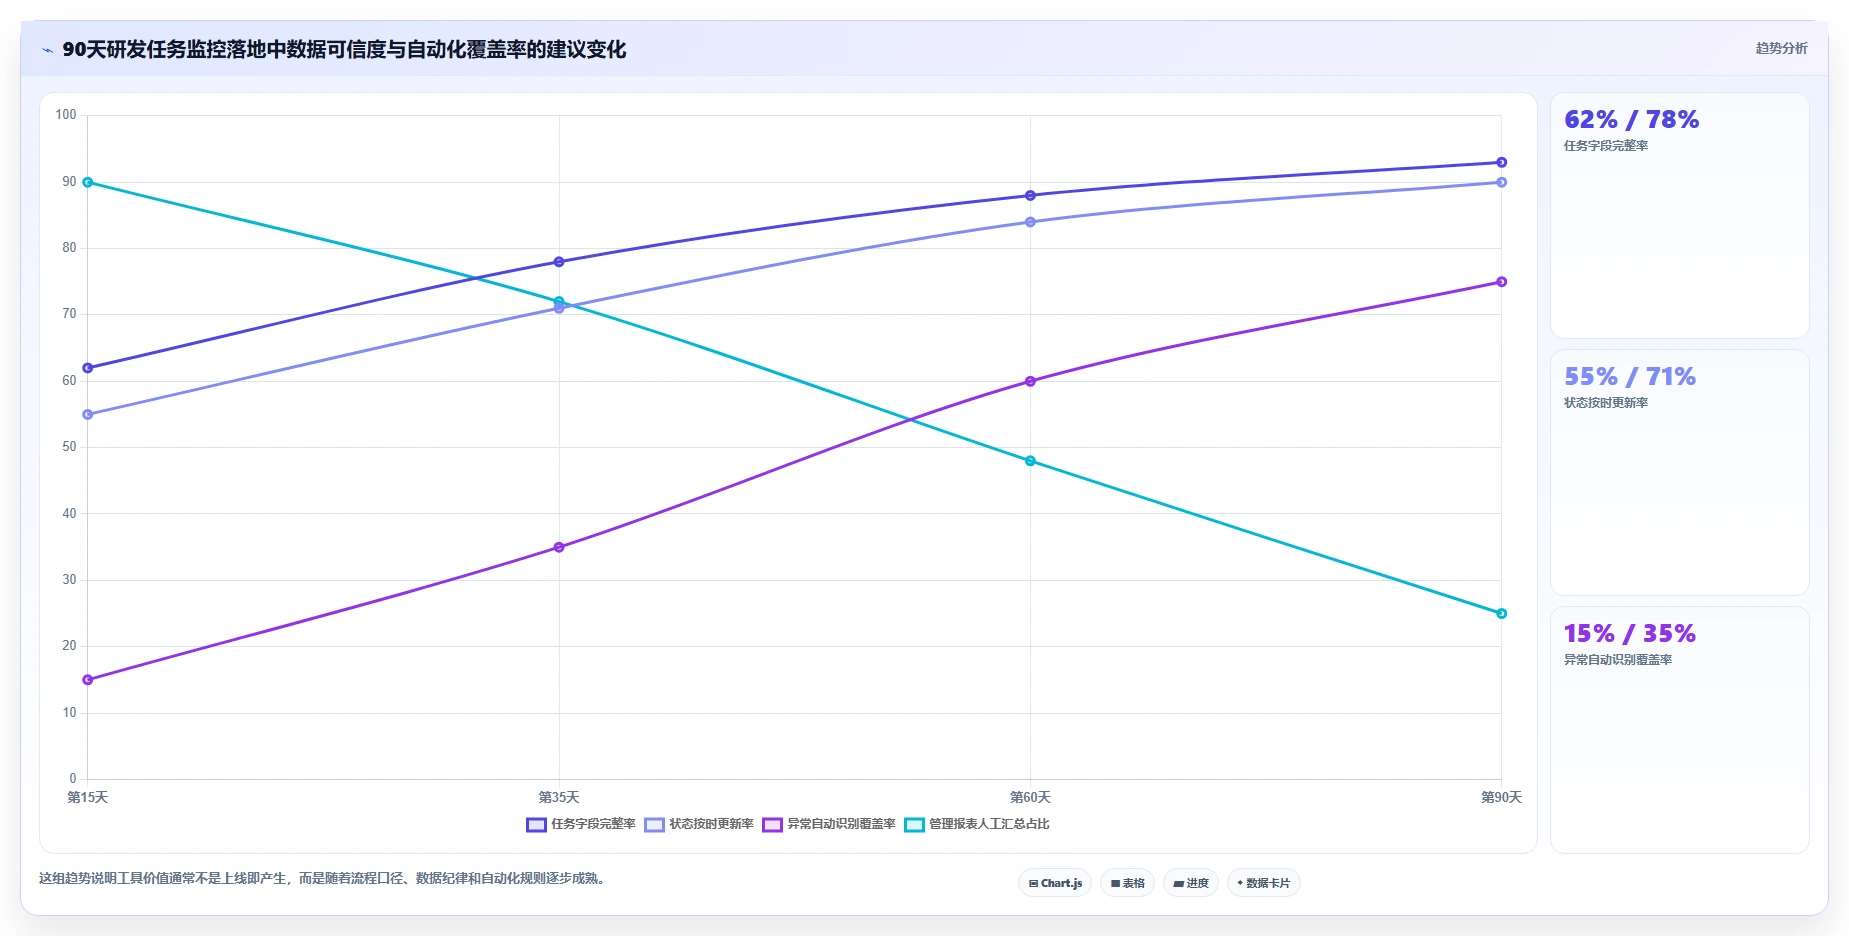Click the 趋势分析 label in header
The image size is (1849, 936).
point(1781,48)
